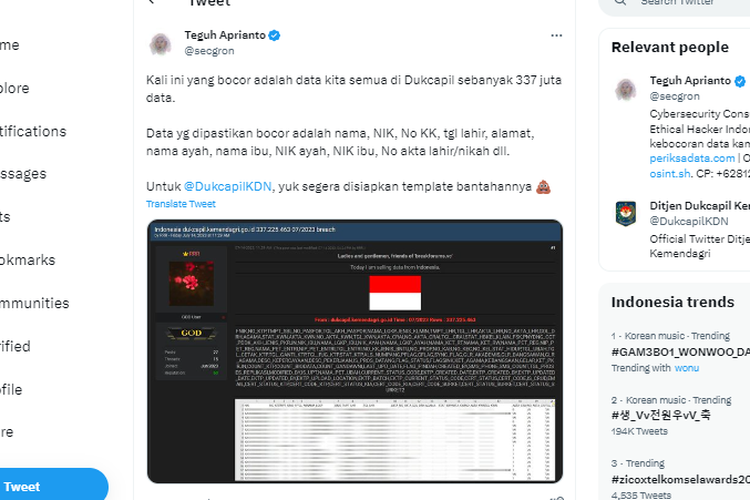750x500 pixels.
Task: Click Teguh Aprianto's avatar in Relevant people
Action: pyautogui.click(x=626, y=89)
